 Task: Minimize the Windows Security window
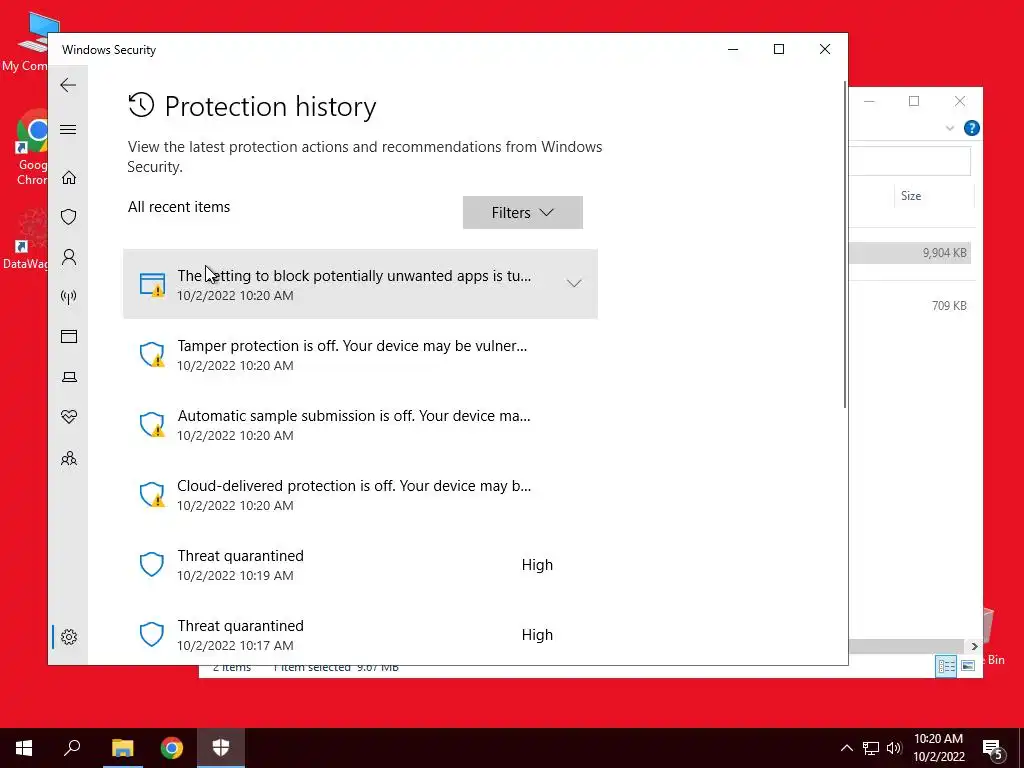pyautogui.click(x=733, y=49)
